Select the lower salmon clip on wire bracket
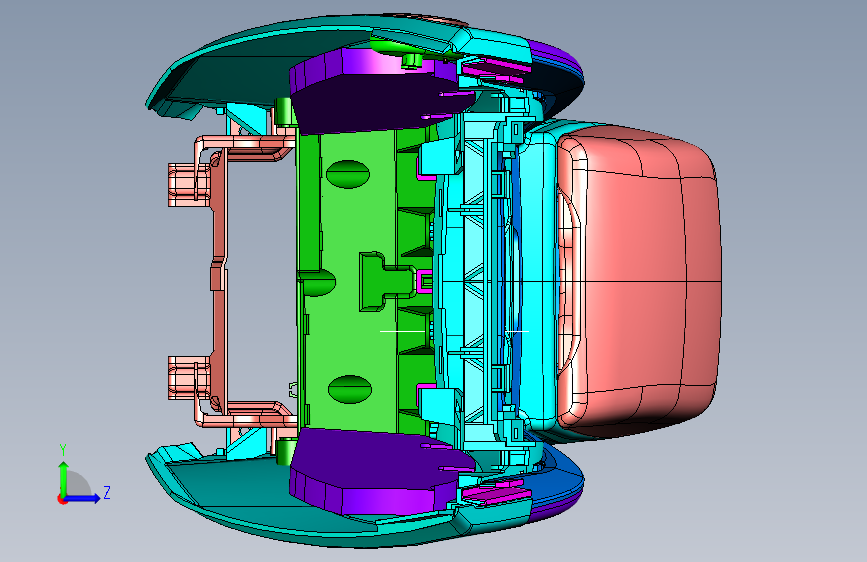Image resolution: width=867 pixels, height=562 pixels. click(x=189, y=378)
